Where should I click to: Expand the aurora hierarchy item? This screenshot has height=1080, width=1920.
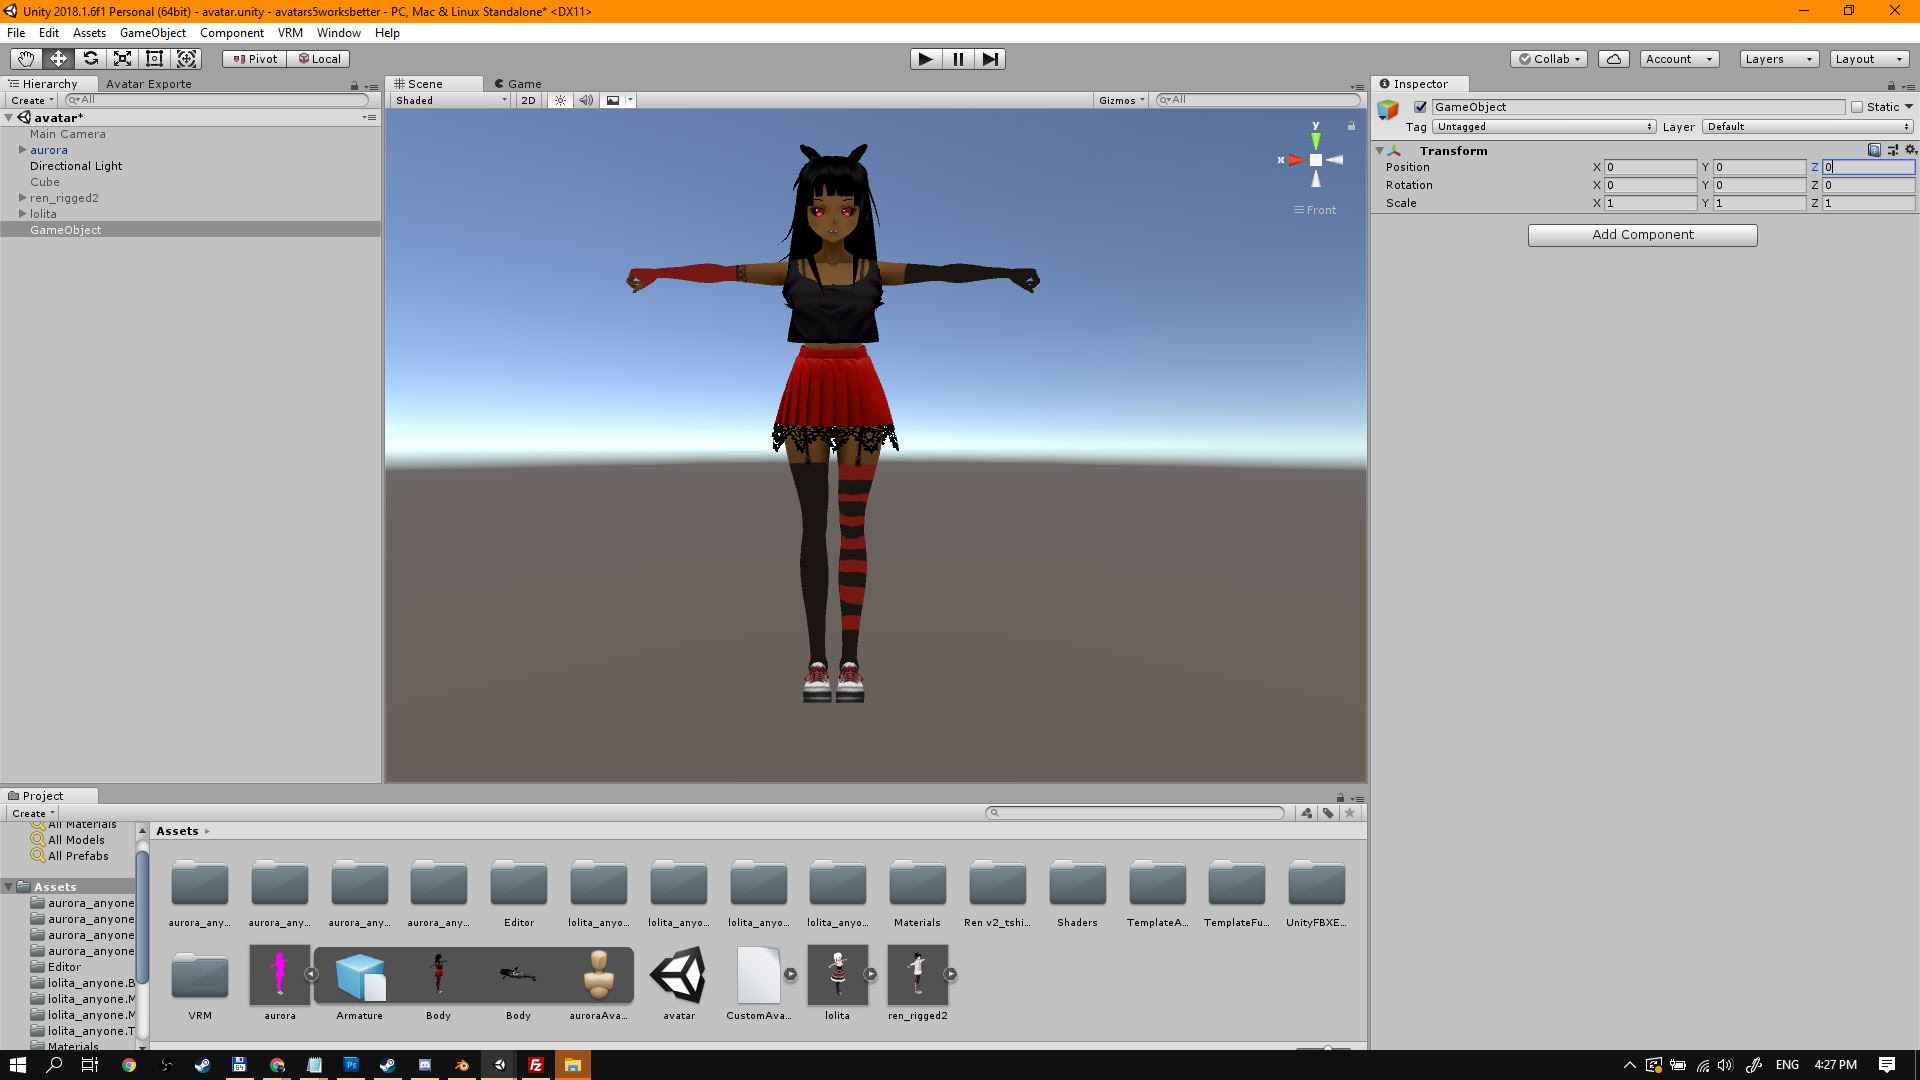[x=22, y=150]
